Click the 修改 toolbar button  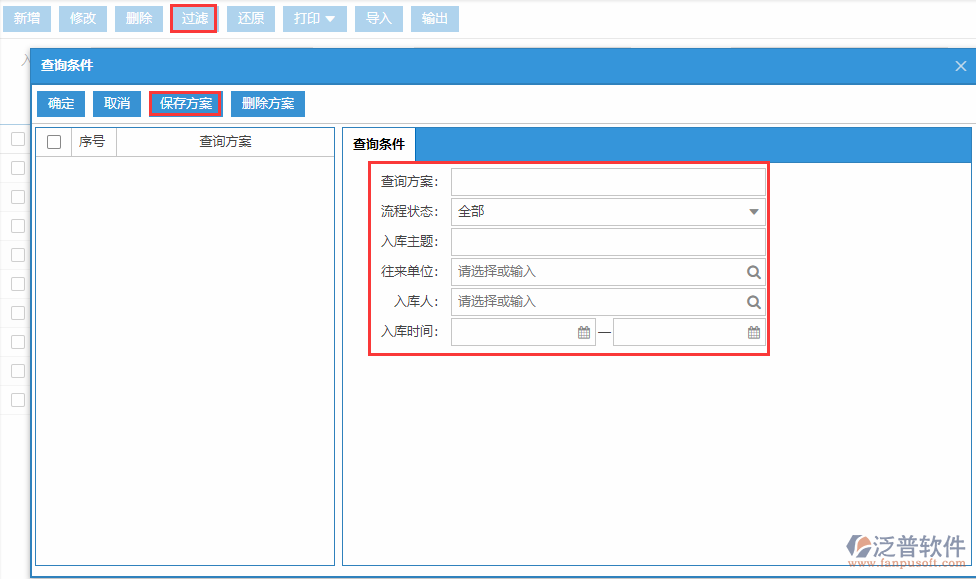[x=82, y=18]
